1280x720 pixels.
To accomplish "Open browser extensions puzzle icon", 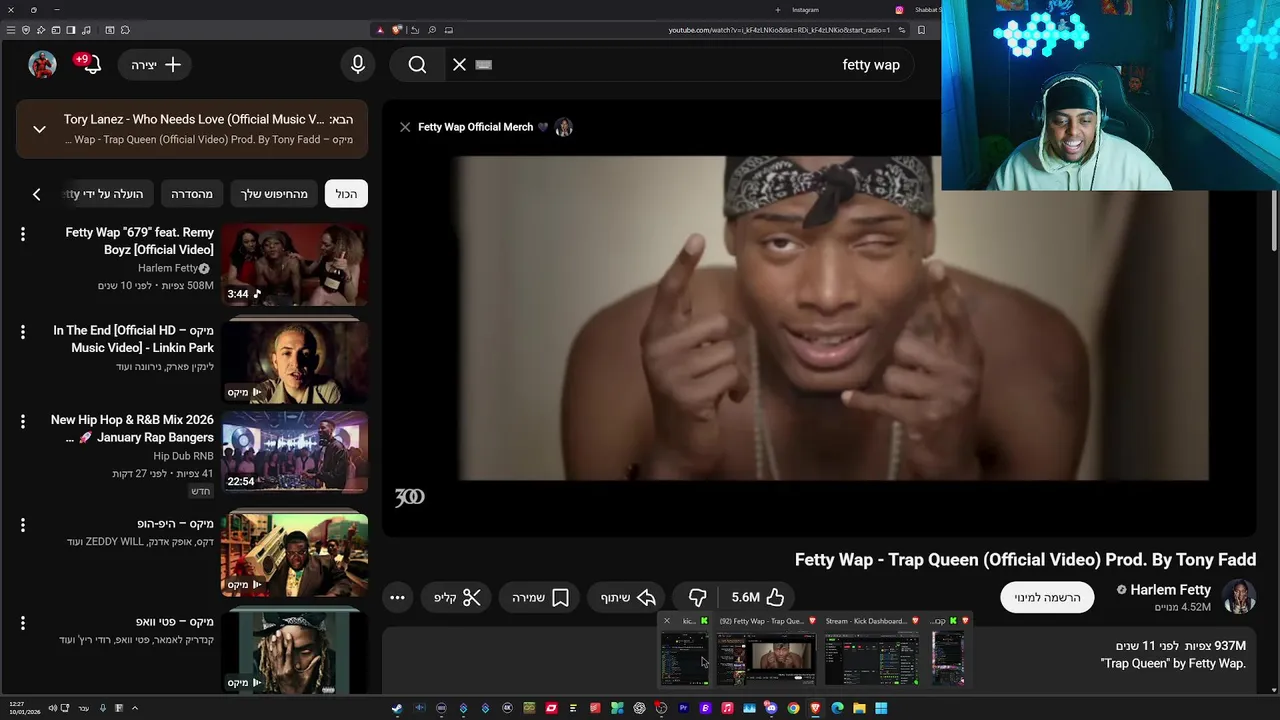I will pos(125,30).
